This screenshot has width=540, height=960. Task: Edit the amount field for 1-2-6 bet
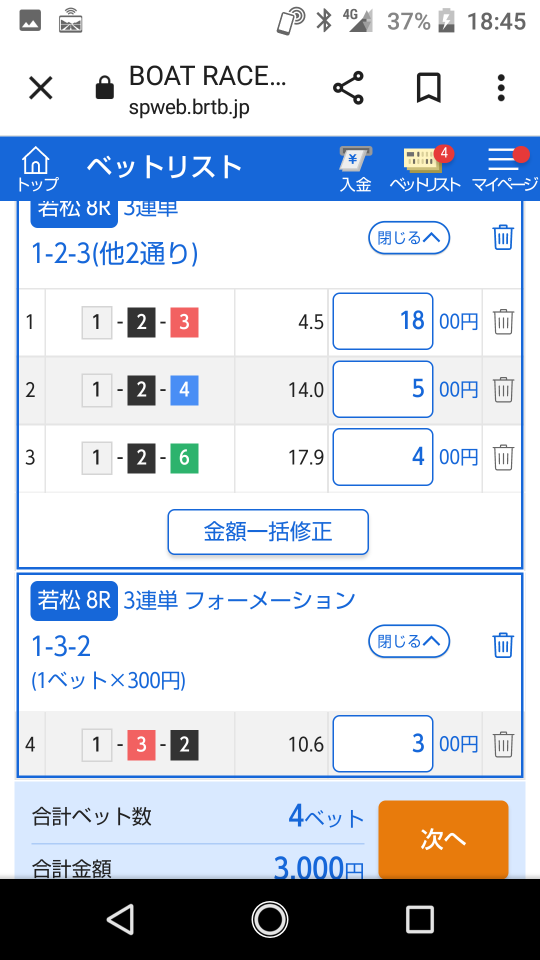383,457
